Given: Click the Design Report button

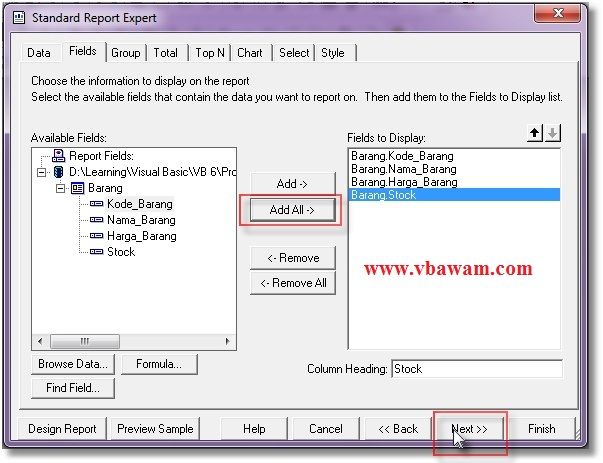Looking at the screenshot, I should 62,429.
